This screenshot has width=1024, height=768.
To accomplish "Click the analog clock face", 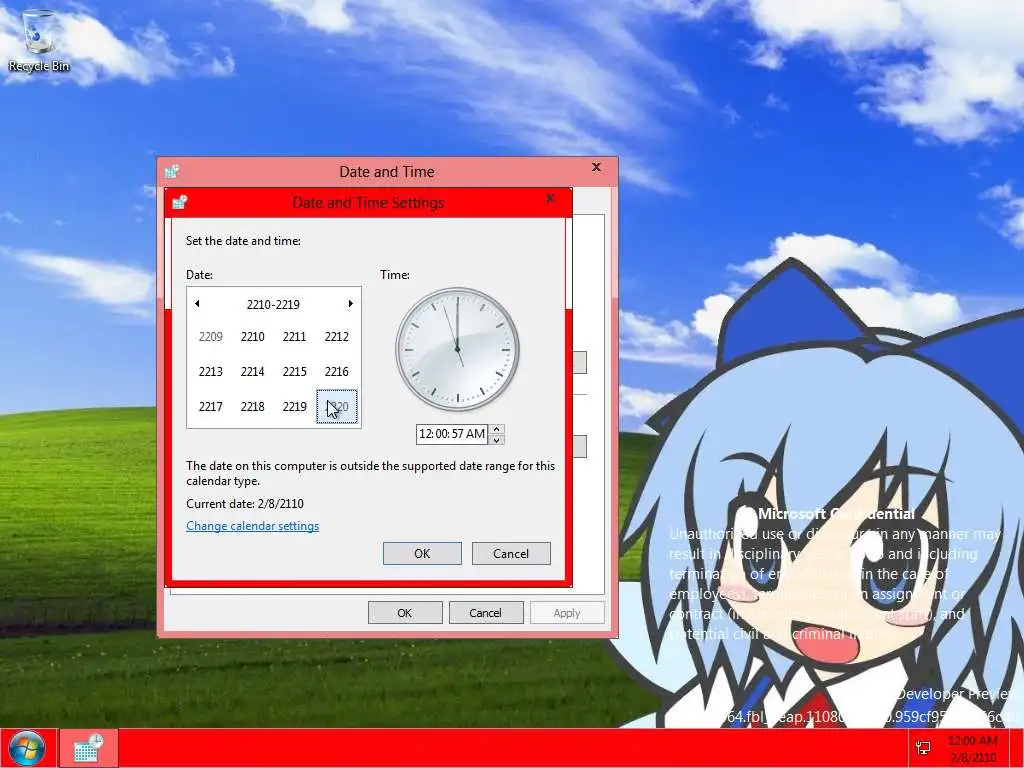I will [x=457, y=349].
